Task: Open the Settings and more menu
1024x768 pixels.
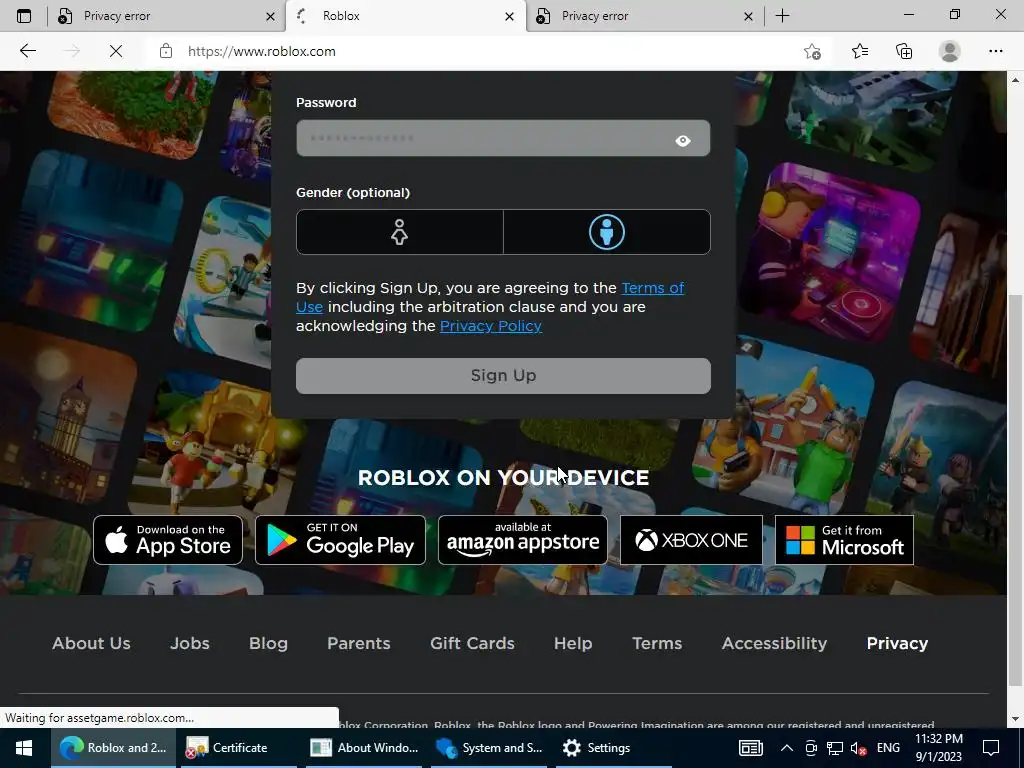Action: click(x=995, y=51)
